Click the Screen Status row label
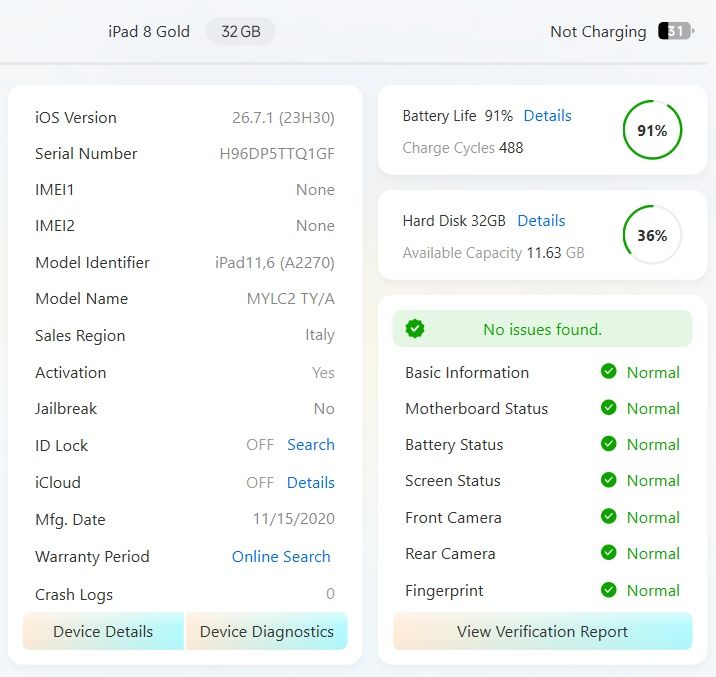This screenshot has height=677, width=716. (x=453, y=481)
